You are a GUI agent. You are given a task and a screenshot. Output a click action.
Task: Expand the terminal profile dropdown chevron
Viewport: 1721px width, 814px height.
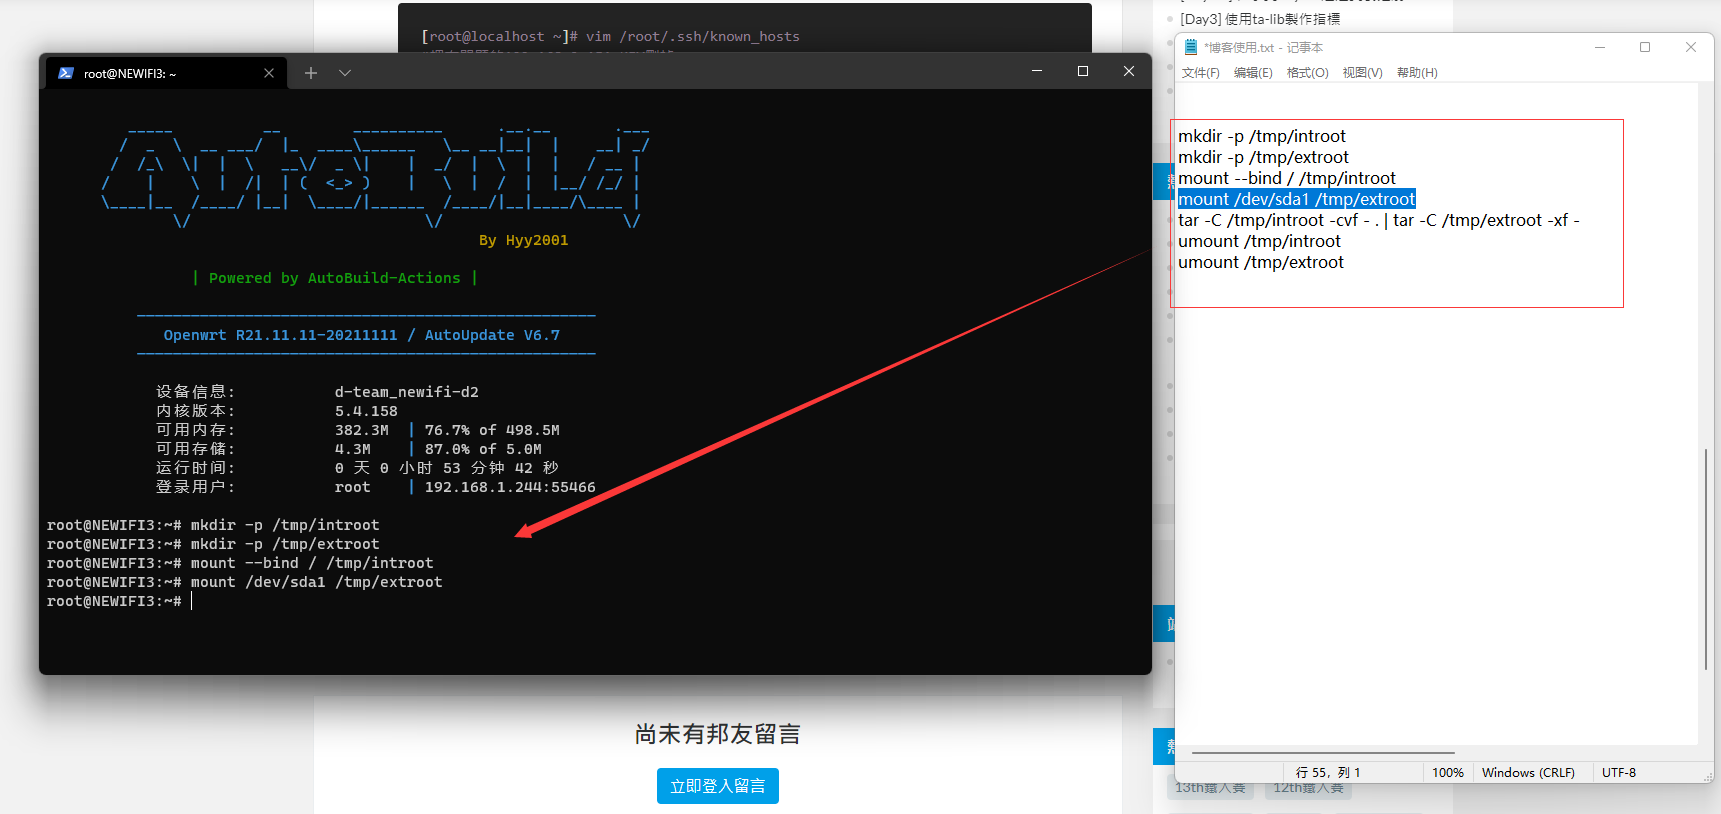pyautogui.click(x=345, y=73)
